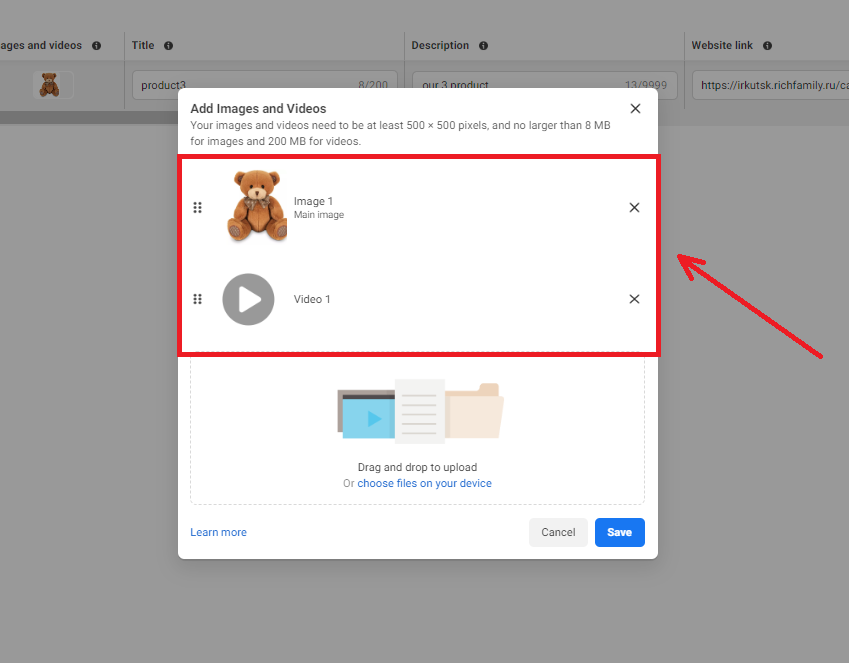Click the Video 1 play icon

(x=249, y=300)
